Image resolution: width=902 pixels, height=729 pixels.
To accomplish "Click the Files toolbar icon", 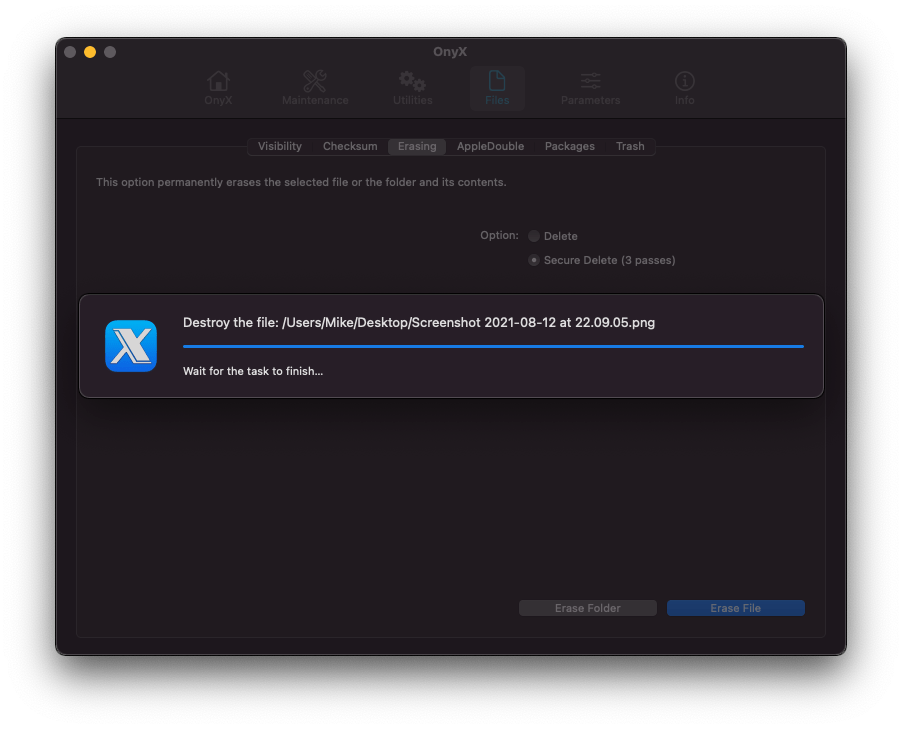I will tap(497, 88).
